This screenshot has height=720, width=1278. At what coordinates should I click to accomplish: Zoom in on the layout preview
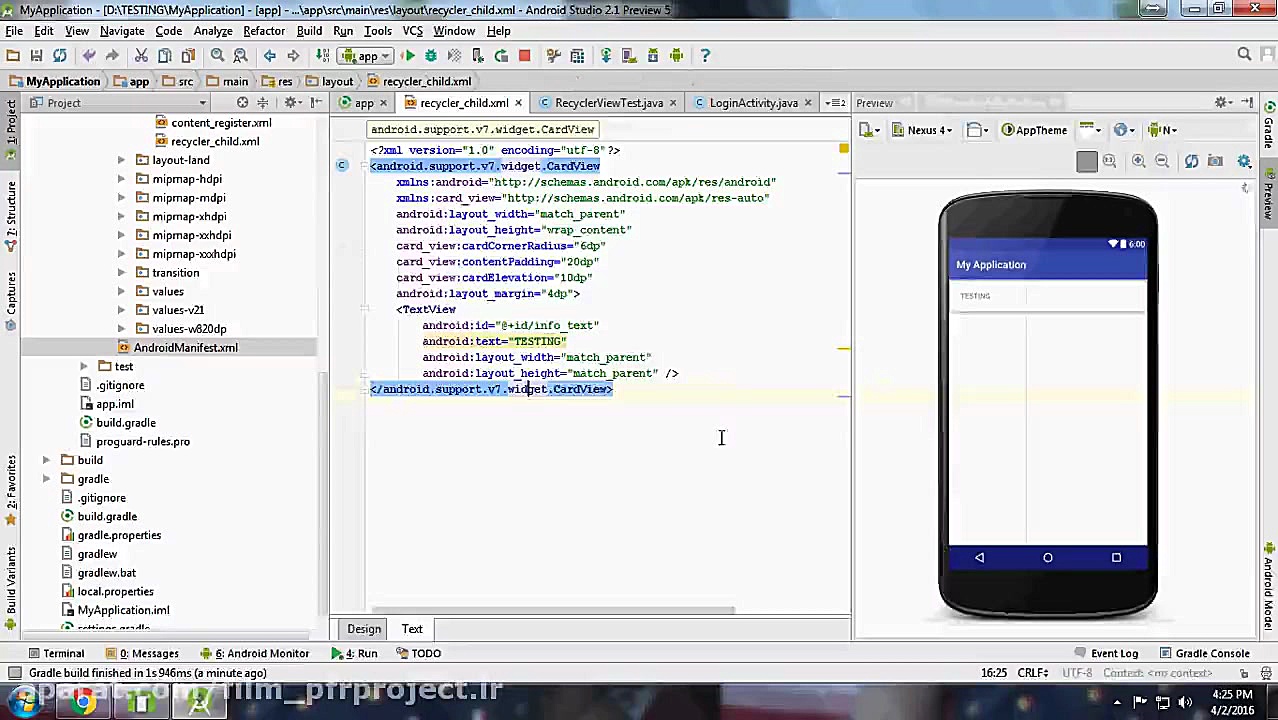(x=1138, y=161)
